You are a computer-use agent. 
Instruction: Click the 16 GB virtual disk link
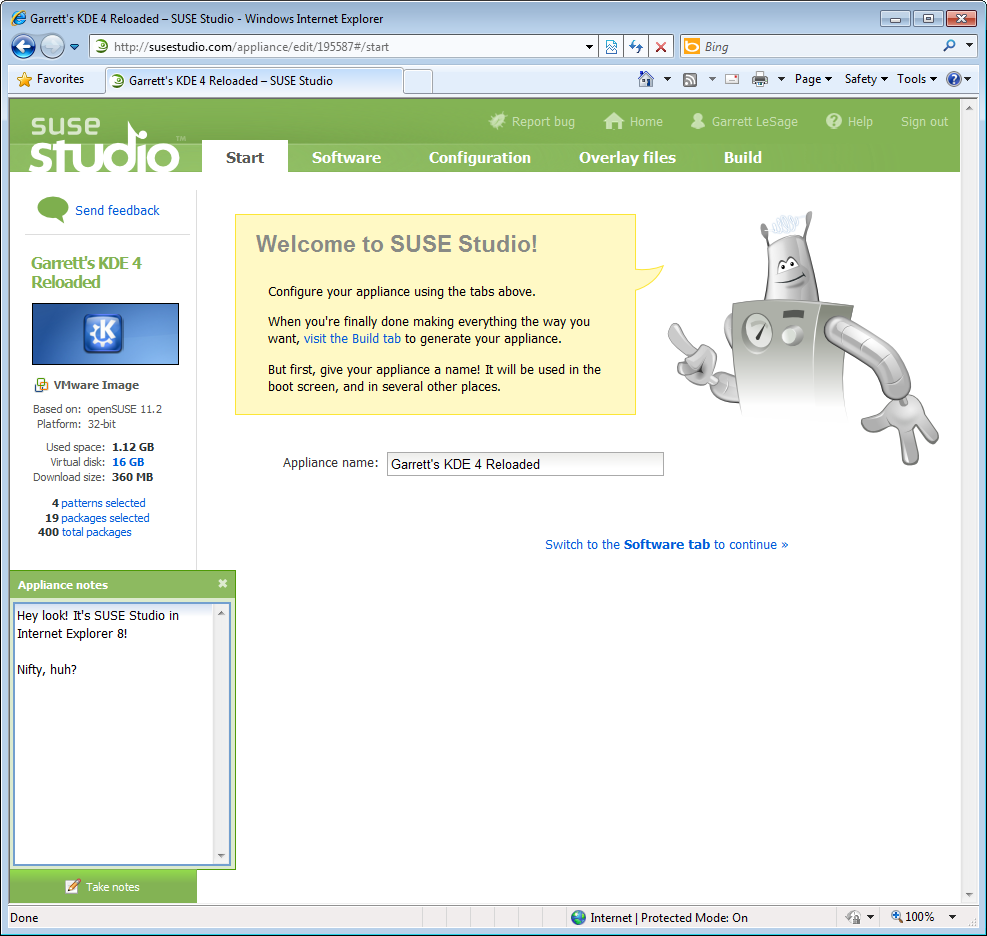click(128, 462)
